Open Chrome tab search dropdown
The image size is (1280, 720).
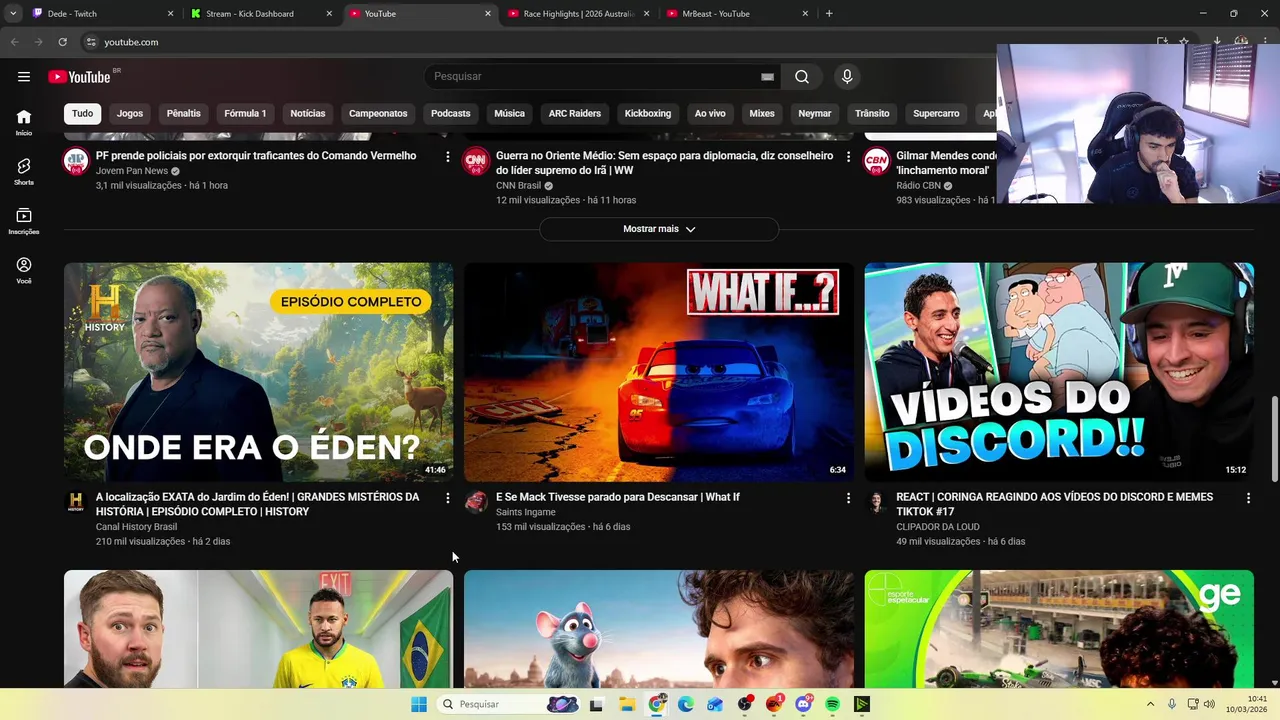click(13, 14)
